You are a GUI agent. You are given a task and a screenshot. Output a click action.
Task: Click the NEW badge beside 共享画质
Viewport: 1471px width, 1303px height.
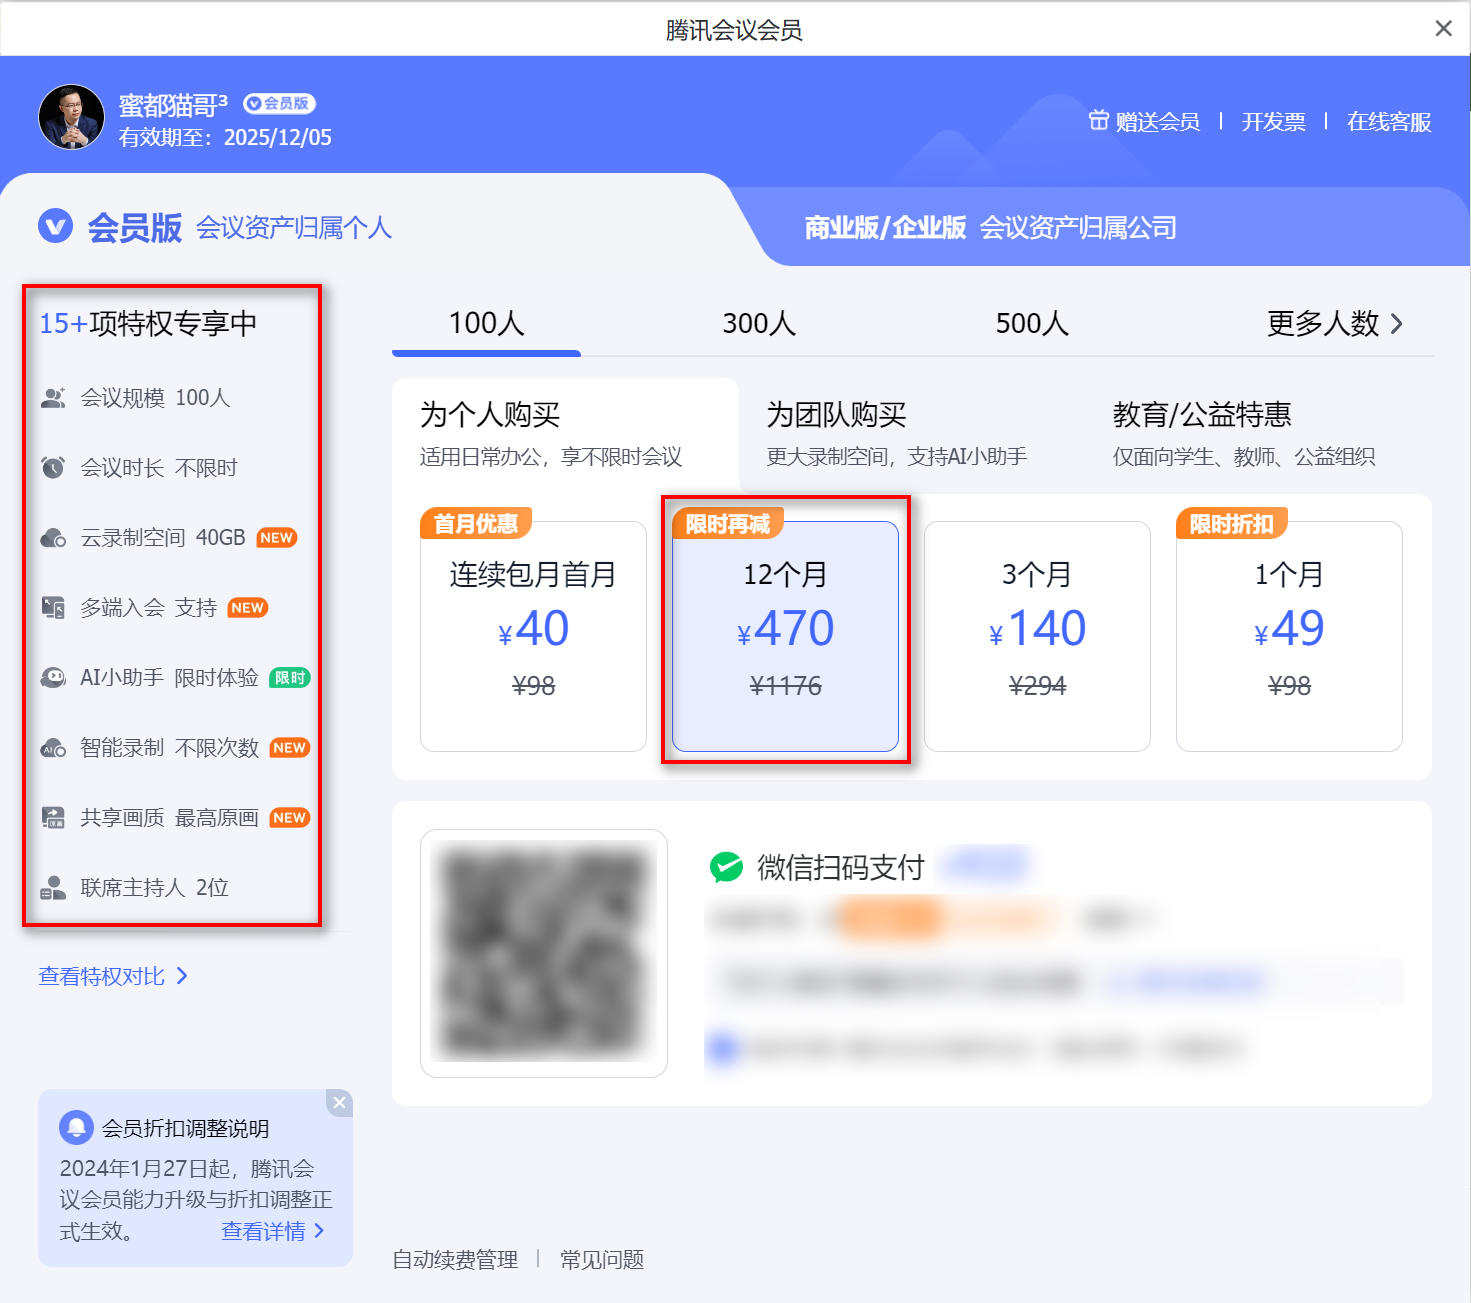(x=290, y=818)
